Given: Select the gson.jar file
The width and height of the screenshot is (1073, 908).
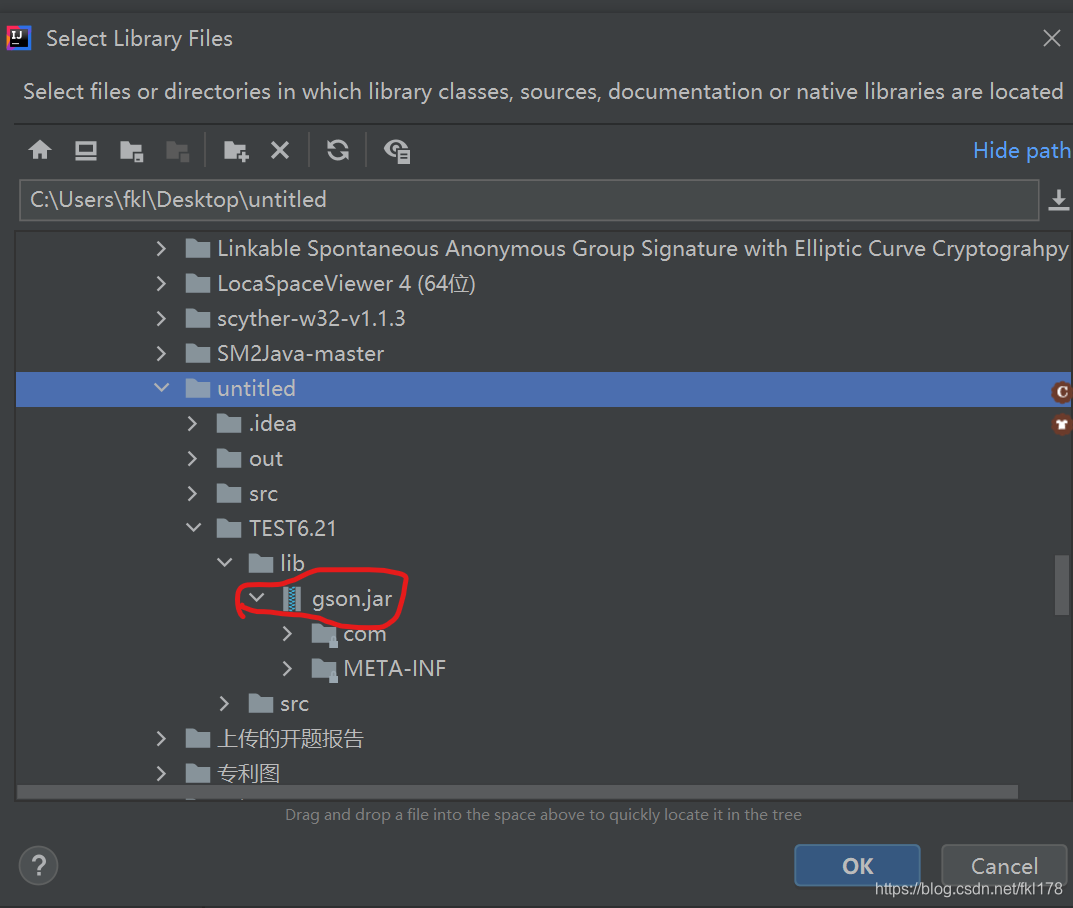Looking at the screenshot, I should coord(352,599).
